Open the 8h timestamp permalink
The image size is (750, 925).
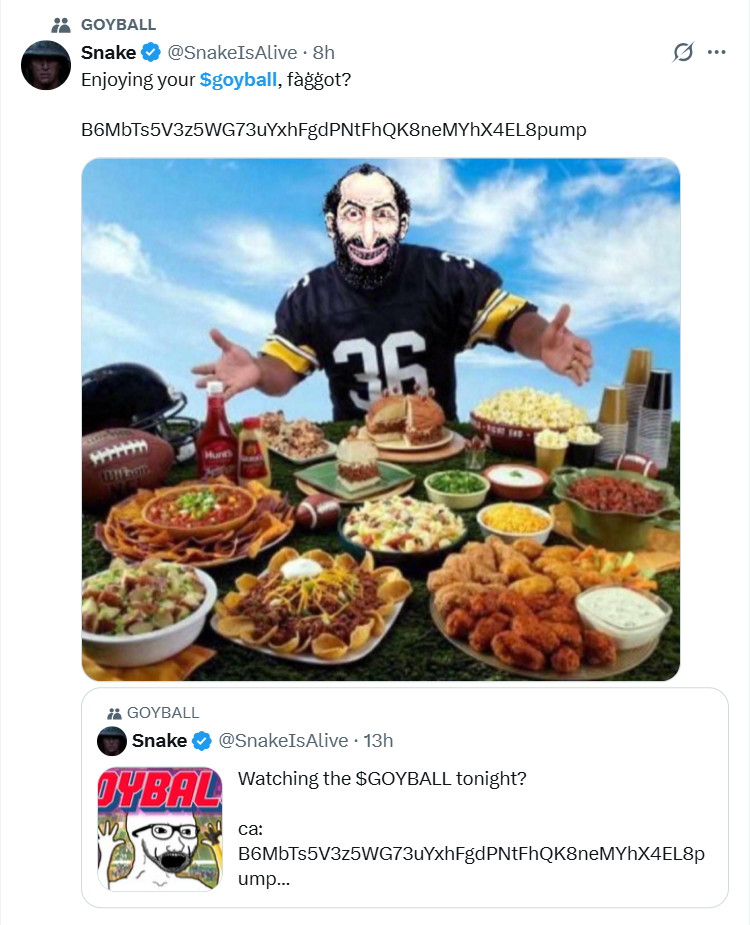(323, 53)
